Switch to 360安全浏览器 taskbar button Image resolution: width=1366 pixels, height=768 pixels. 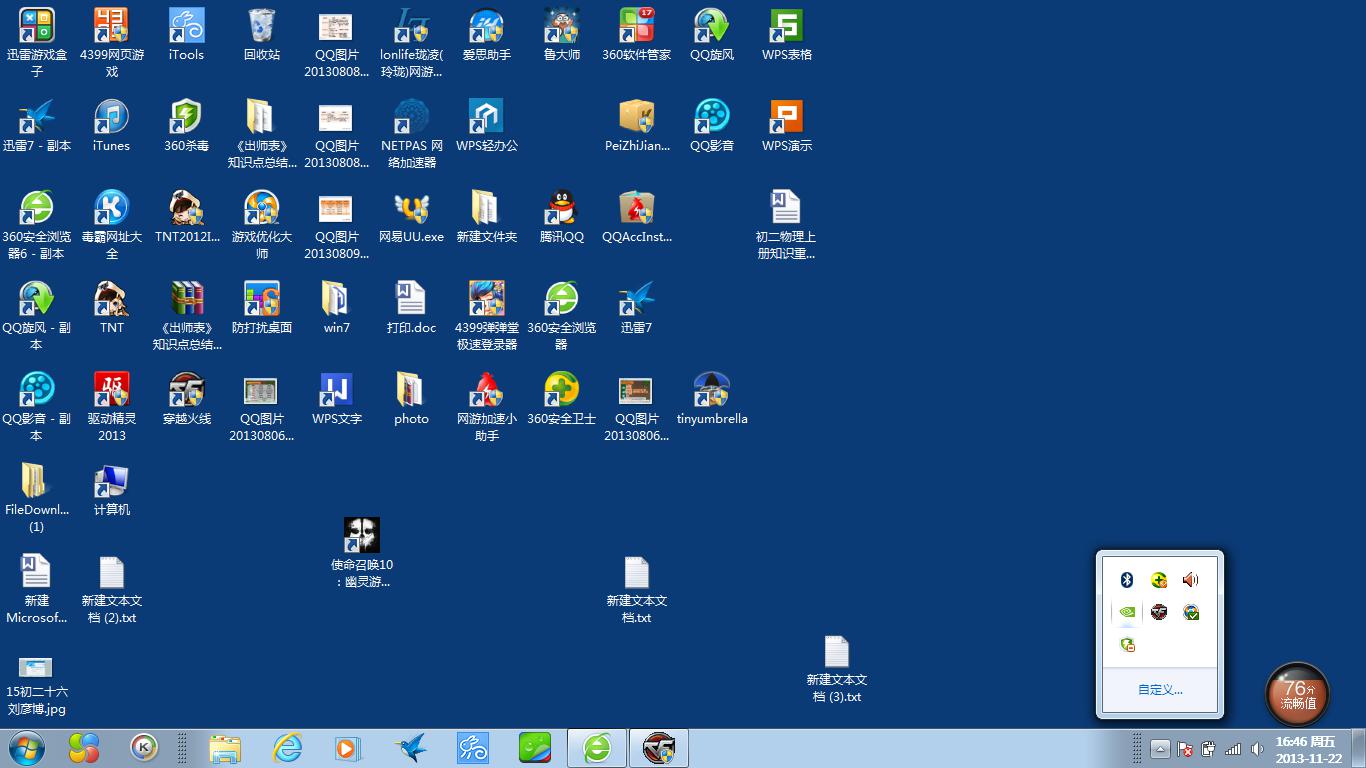(597, 748)
